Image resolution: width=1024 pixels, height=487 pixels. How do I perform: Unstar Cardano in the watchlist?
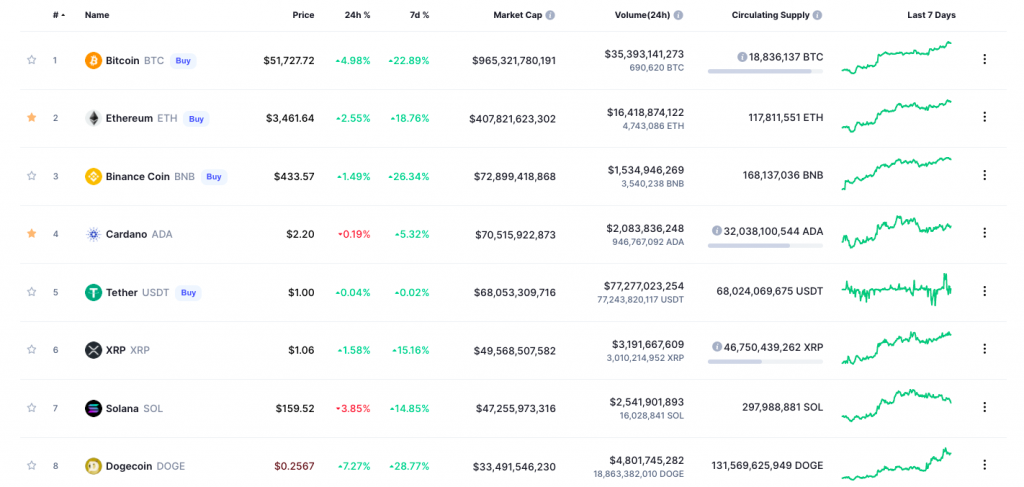(31, 233)
